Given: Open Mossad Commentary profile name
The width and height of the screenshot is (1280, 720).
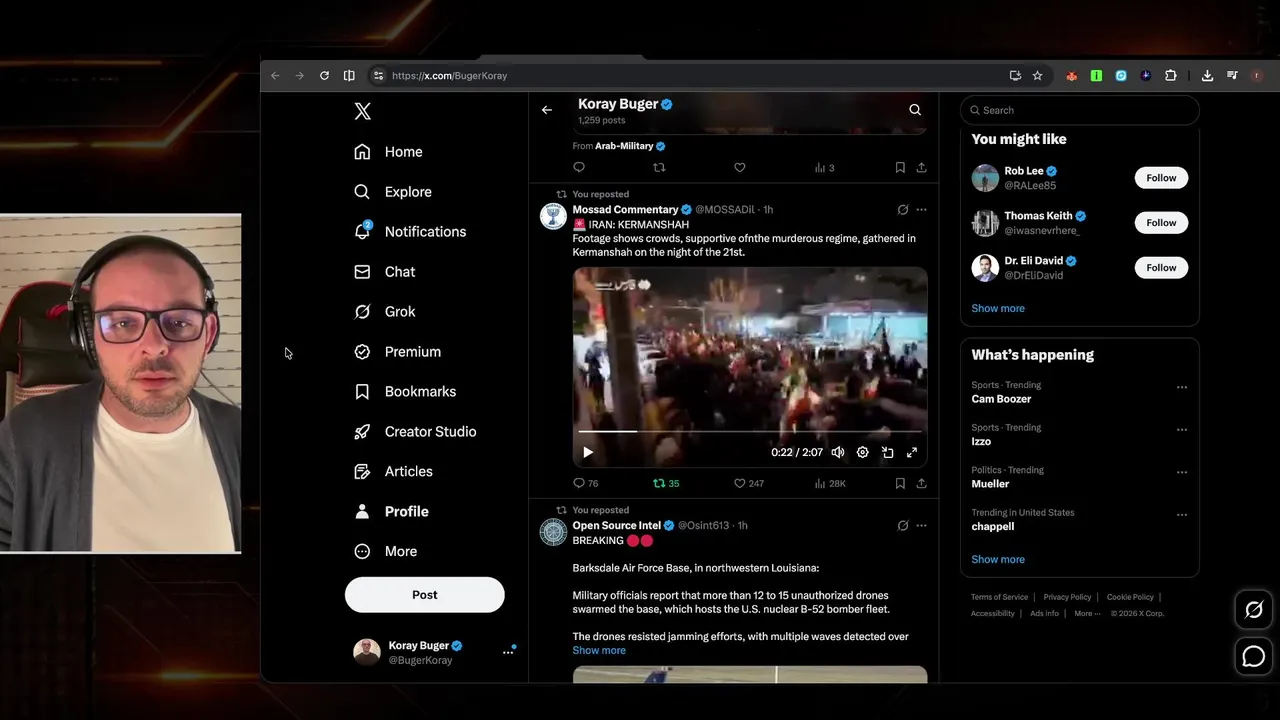Looking at the screenshot, I should tap(625, 210).
